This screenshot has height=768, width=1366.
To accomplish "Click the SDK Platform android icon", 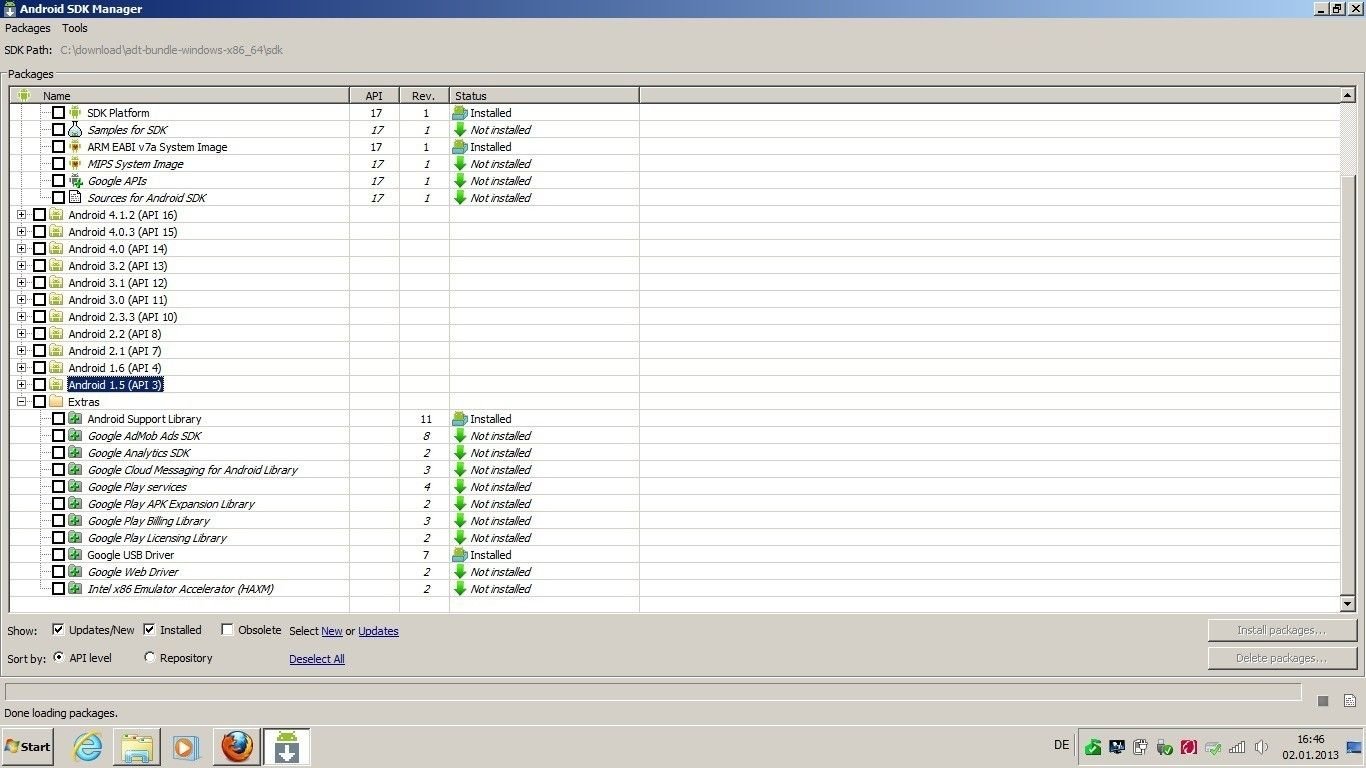I will click(x=75, y=113).
